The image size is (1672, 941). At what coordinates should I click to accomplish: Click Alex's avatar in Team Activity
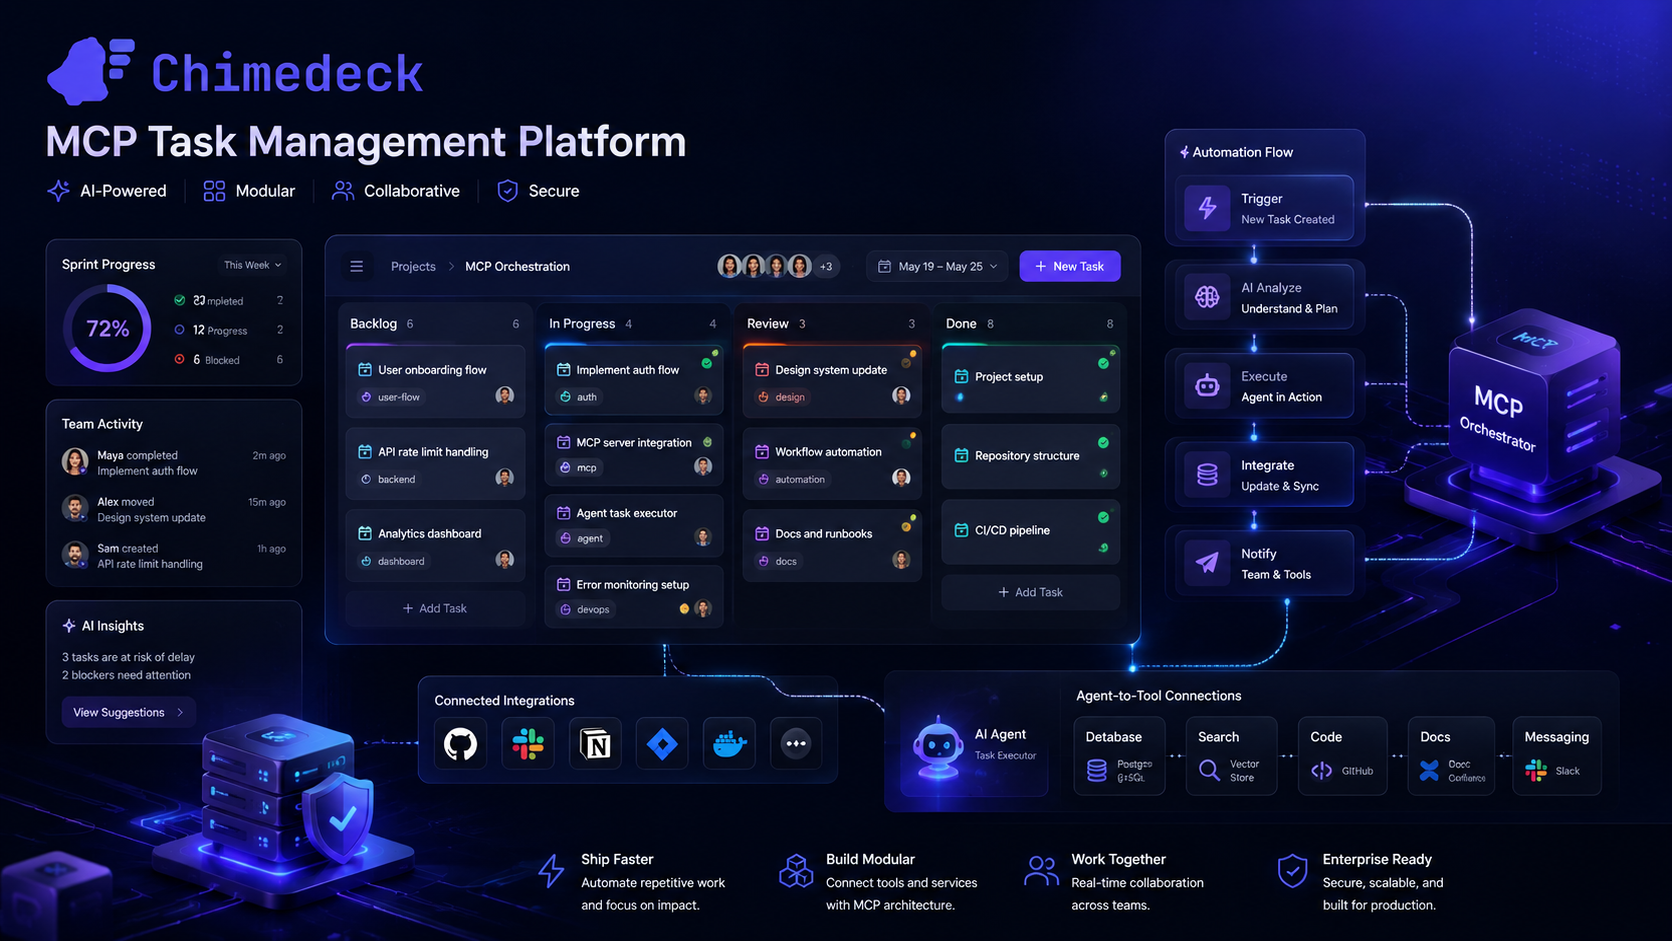(x=75, y=508)
